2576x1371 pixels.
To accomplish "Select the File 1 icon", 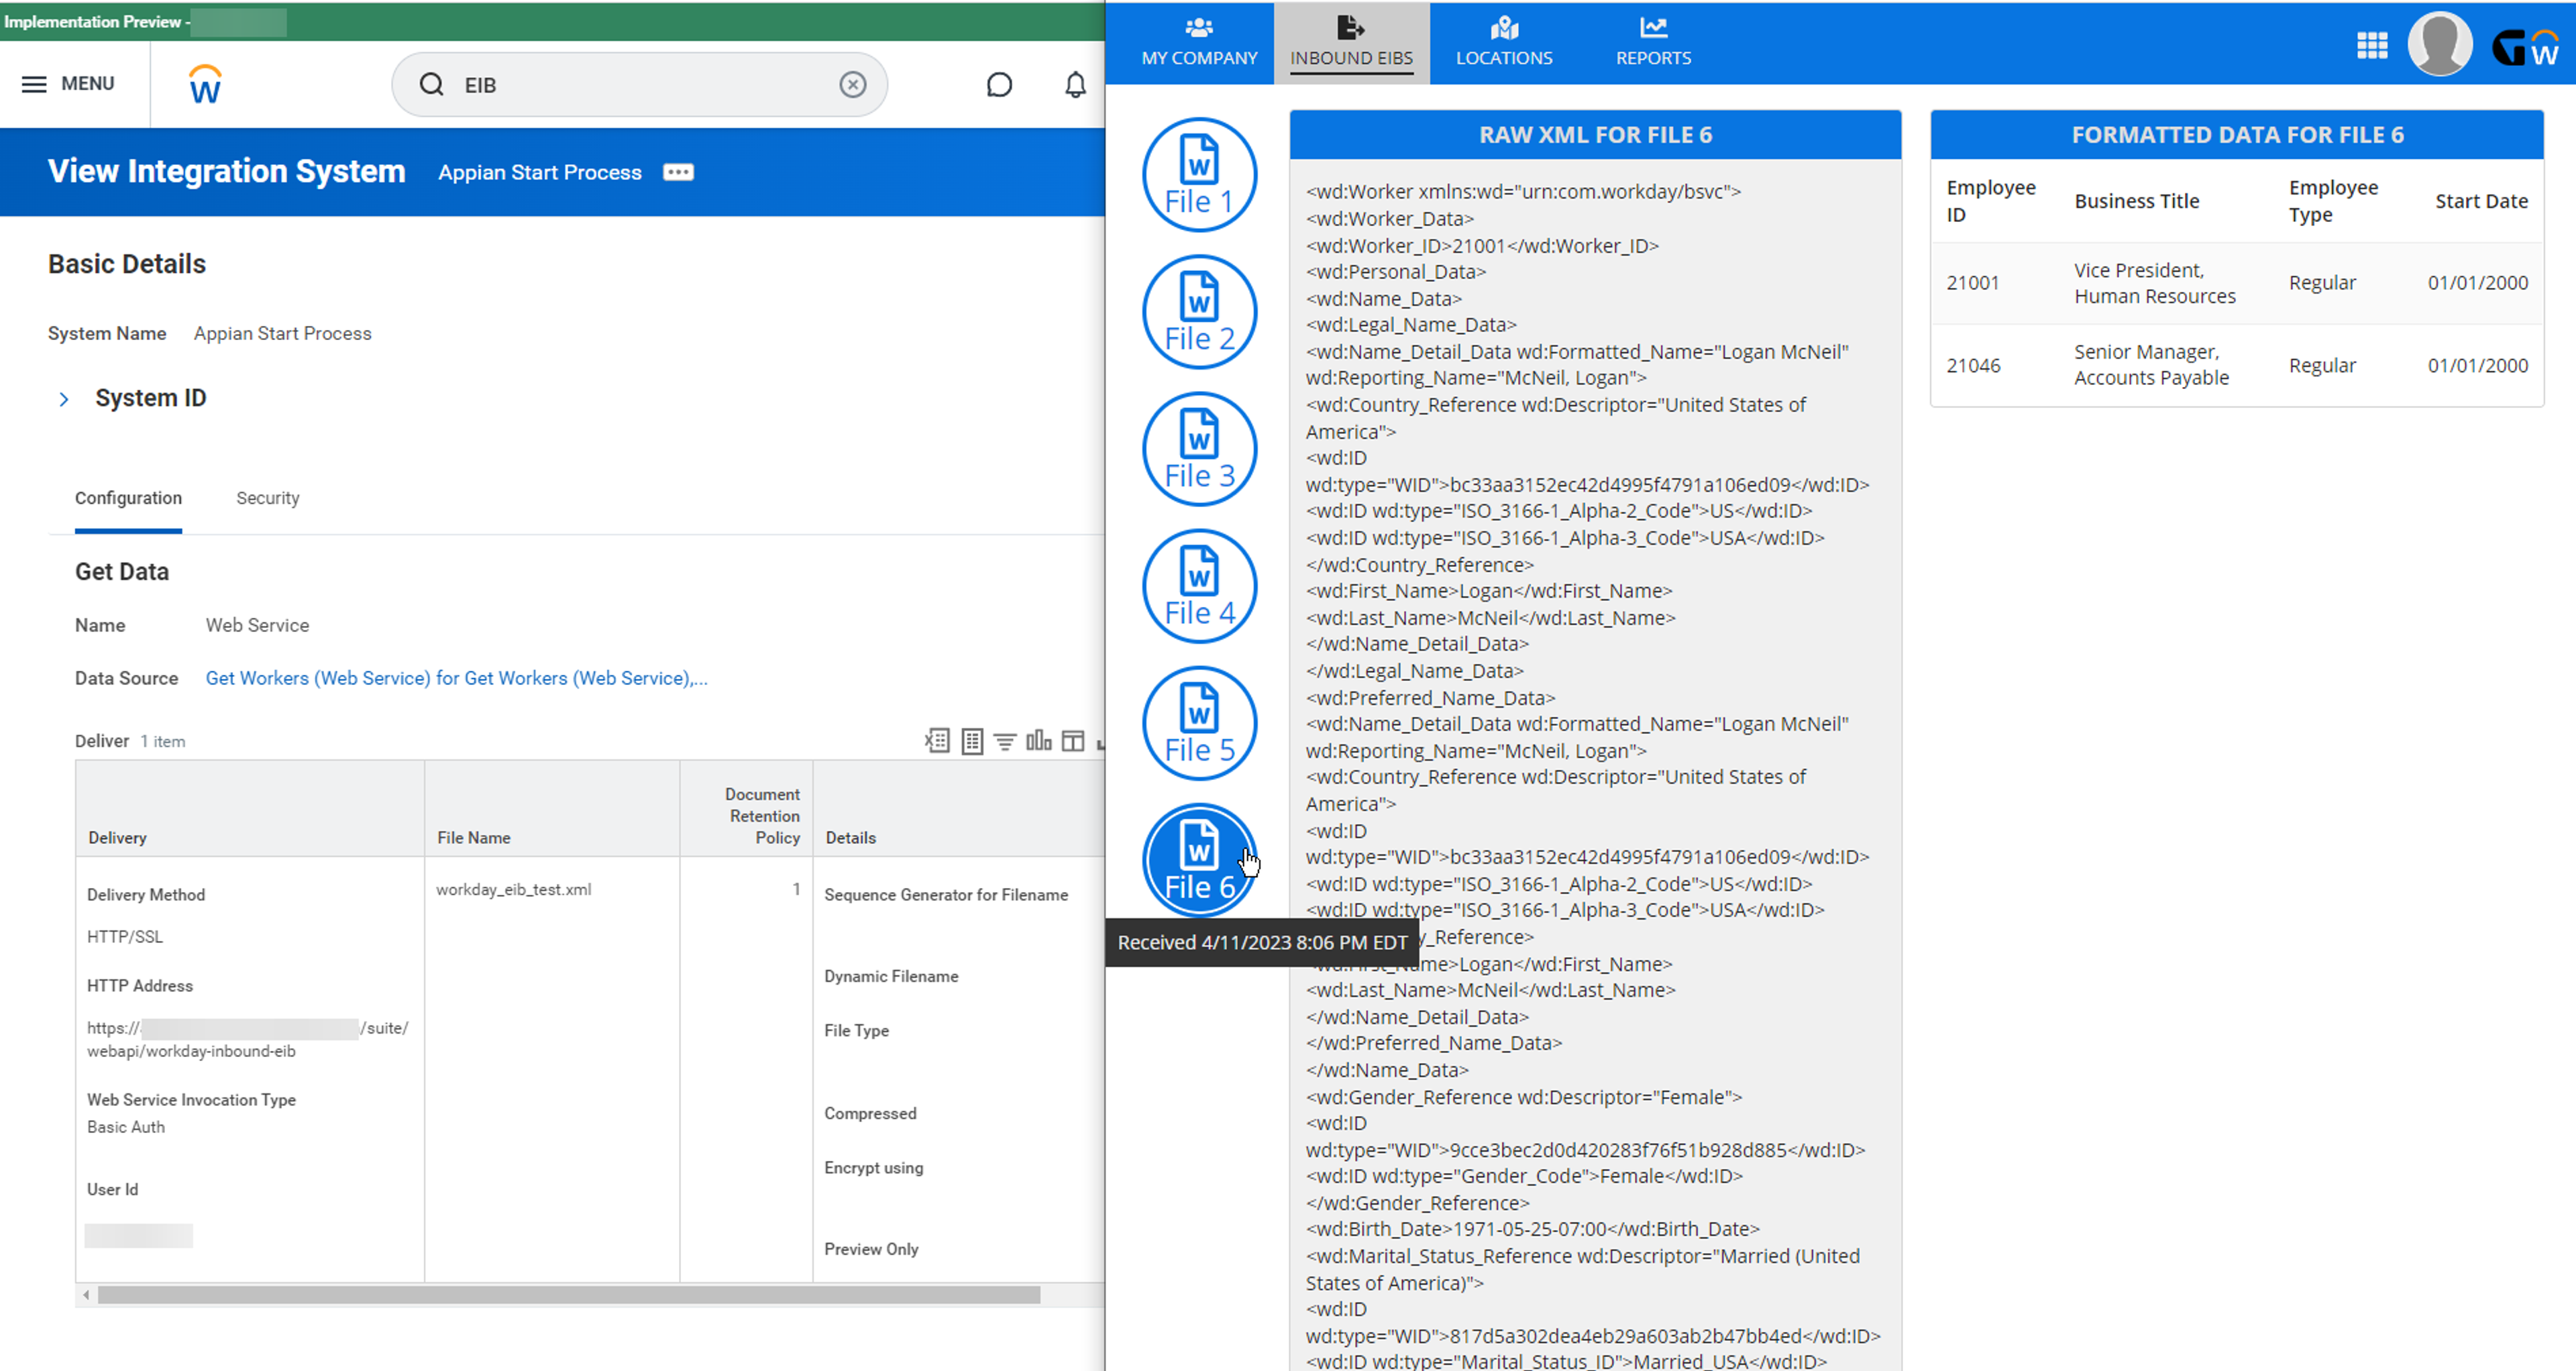I will pyautogui.click(x=1199, y=175).
